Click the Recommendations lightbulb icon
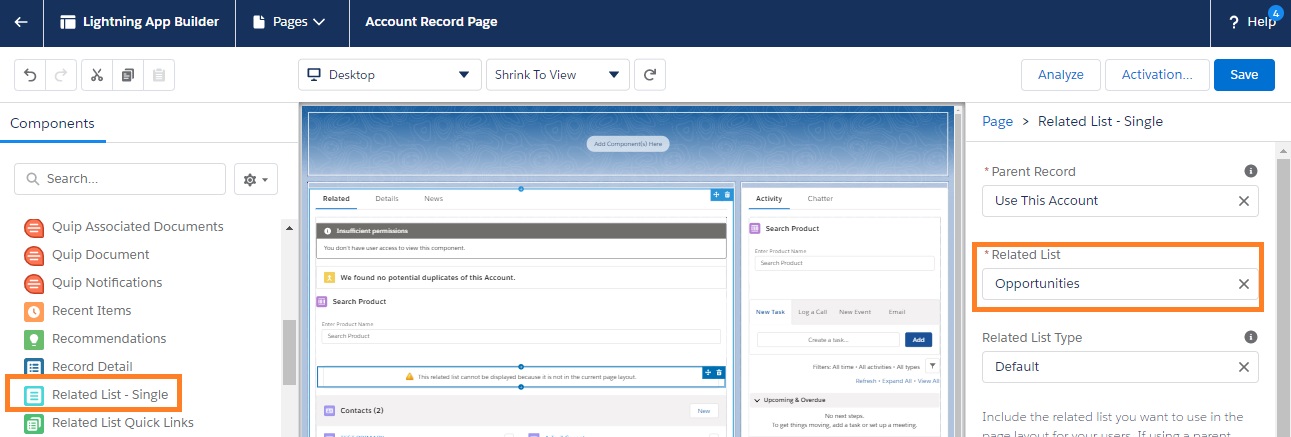1291x437 pixels. (x=34, y=339)
